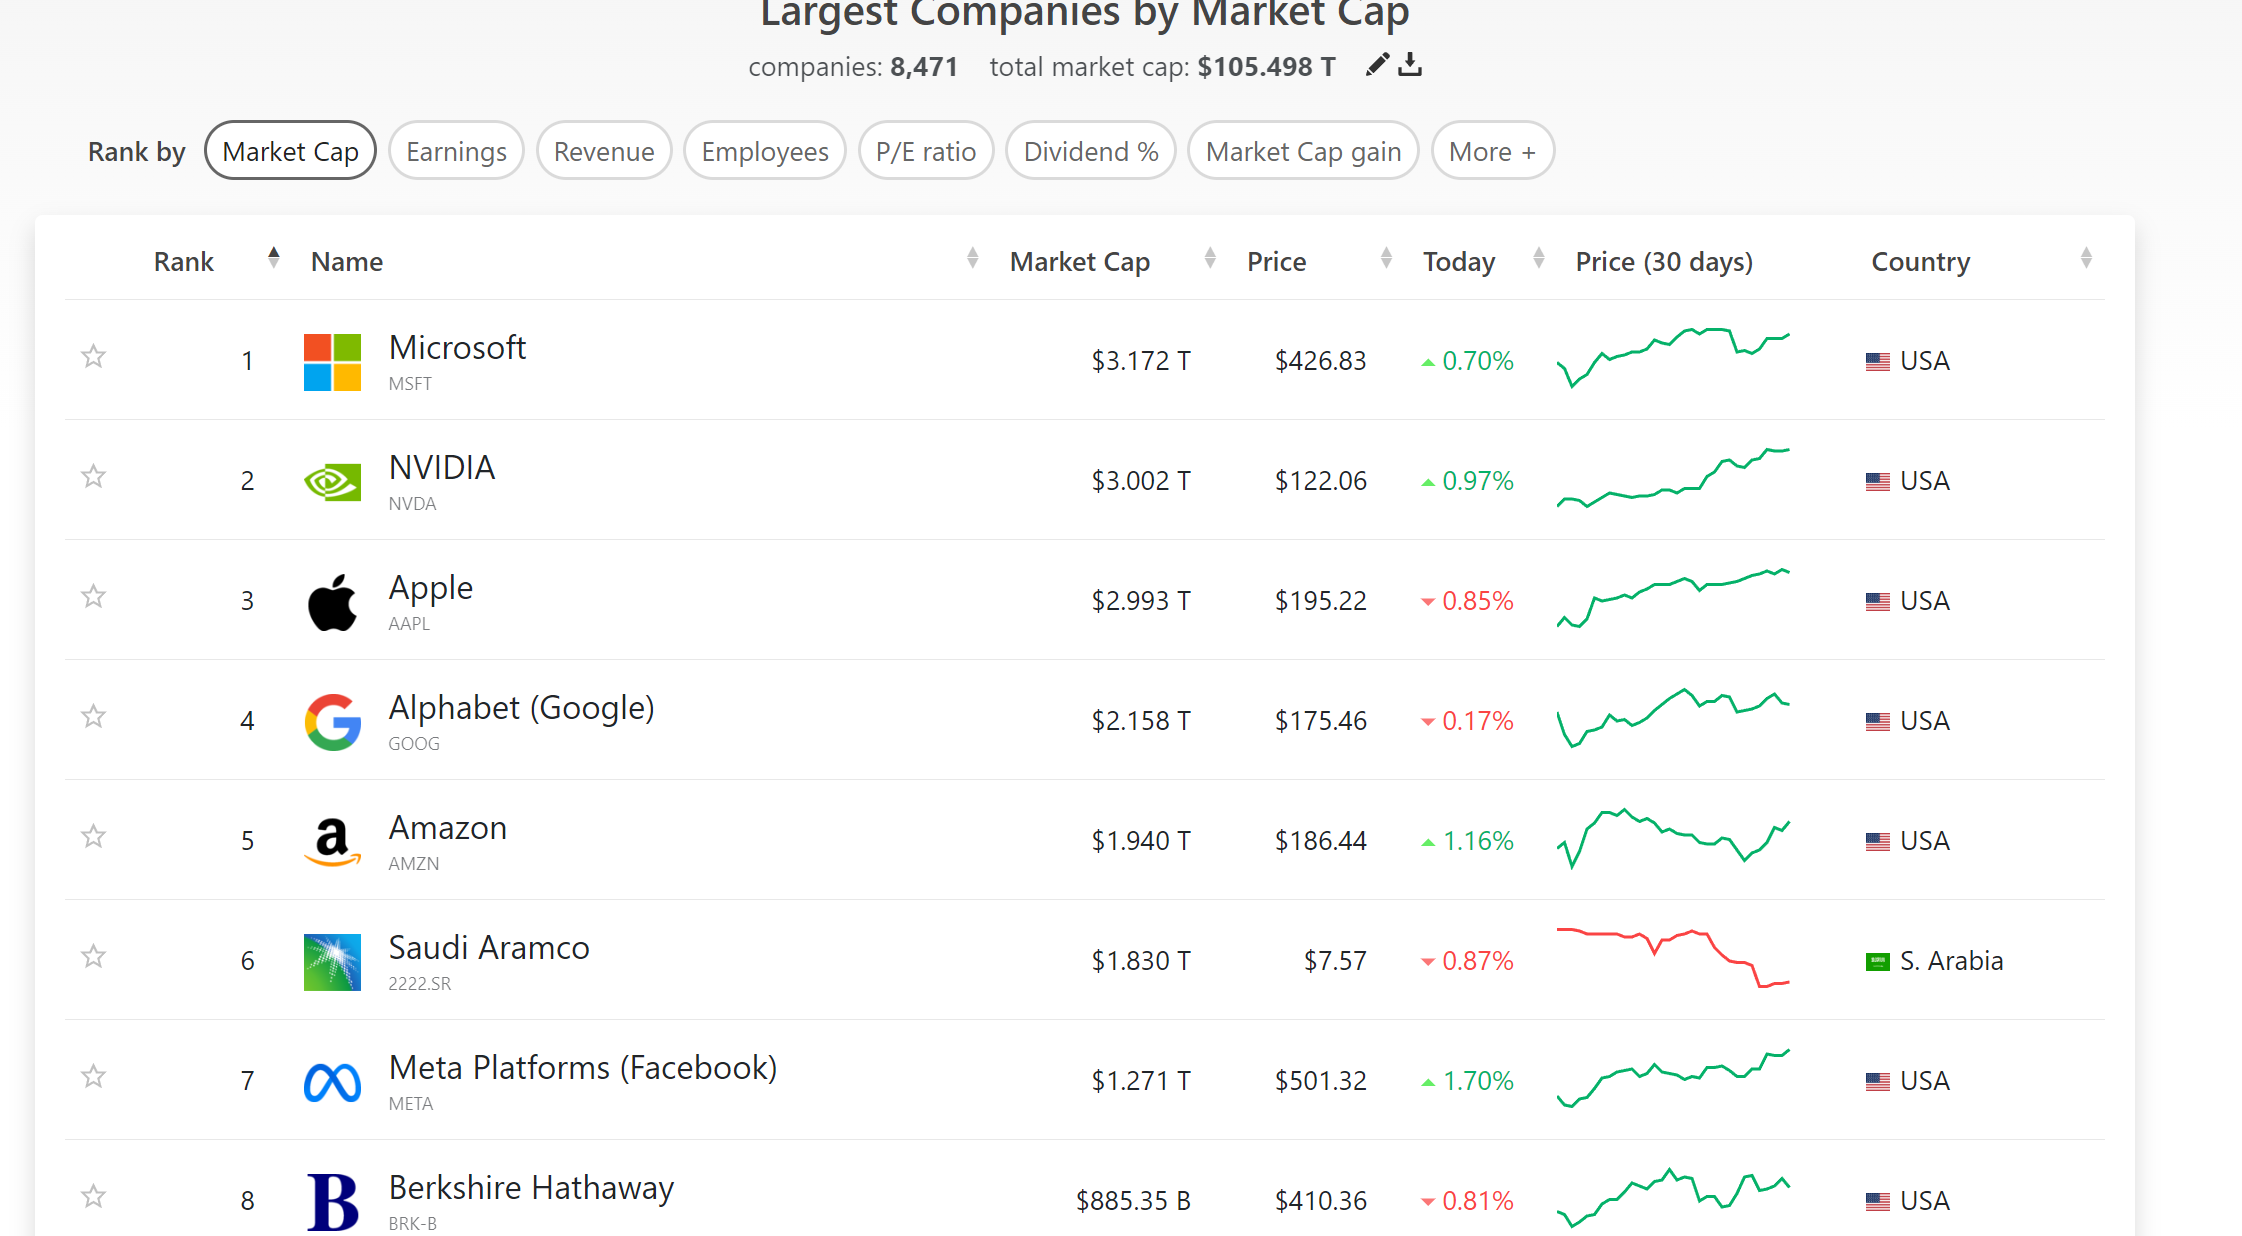Click the Price (30 days) column header
Screen dimensions: 2242x1236
pos(1664,262)
